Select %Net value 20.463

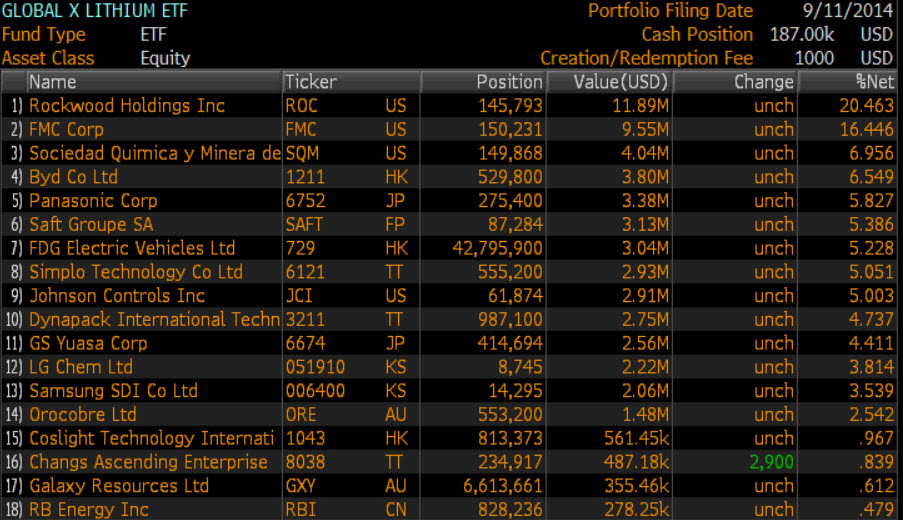click(x=867, y=105)
